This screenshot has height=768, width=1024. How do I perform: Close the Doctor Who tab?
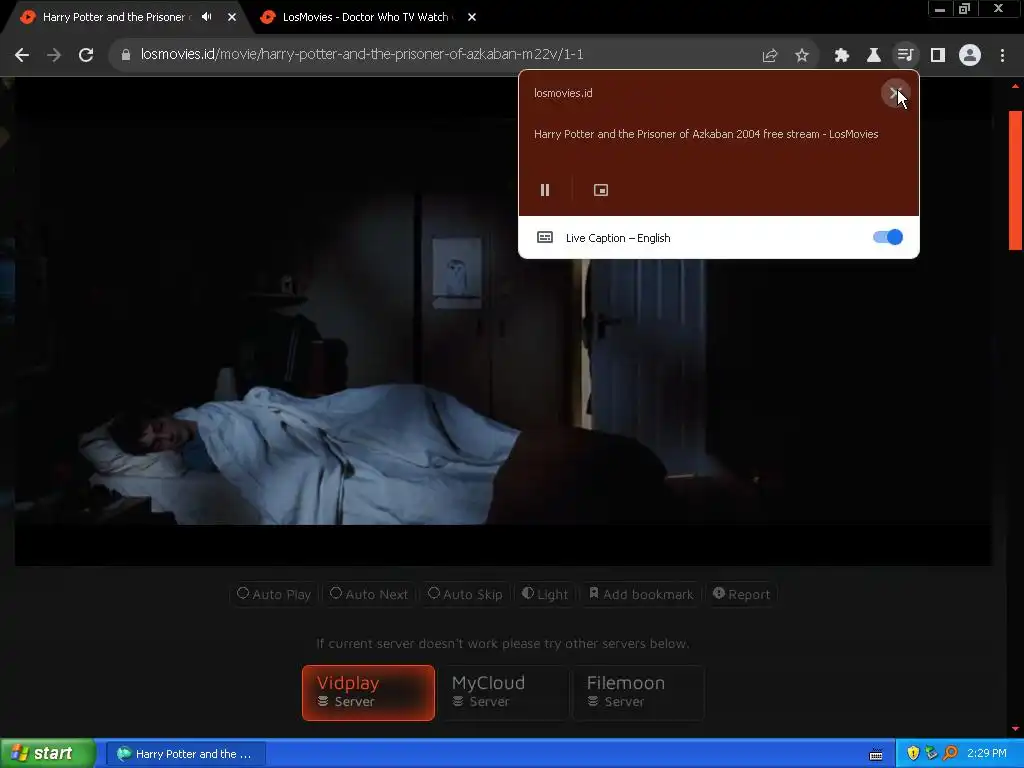point(472,17)
